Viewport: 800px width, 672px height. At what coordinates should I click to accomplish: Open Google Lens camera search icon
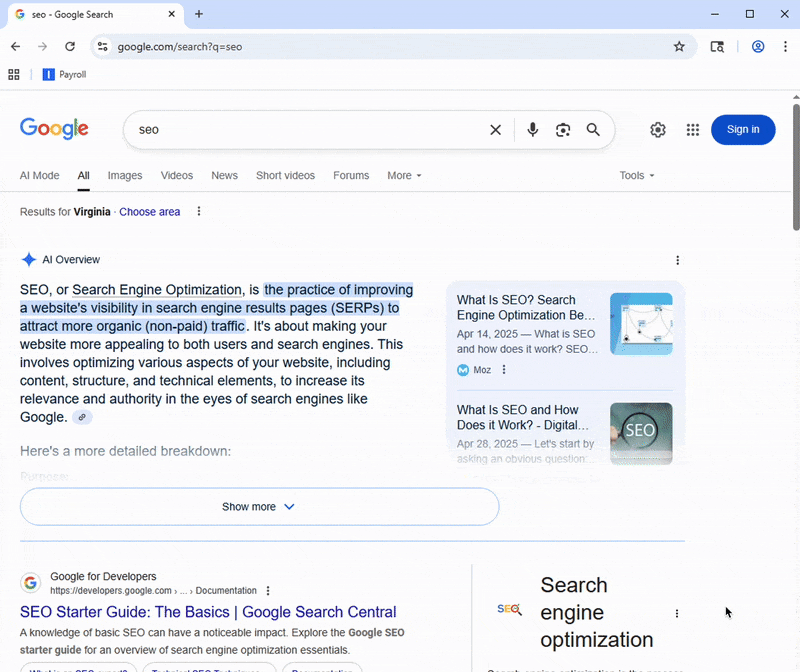(563, 130)
